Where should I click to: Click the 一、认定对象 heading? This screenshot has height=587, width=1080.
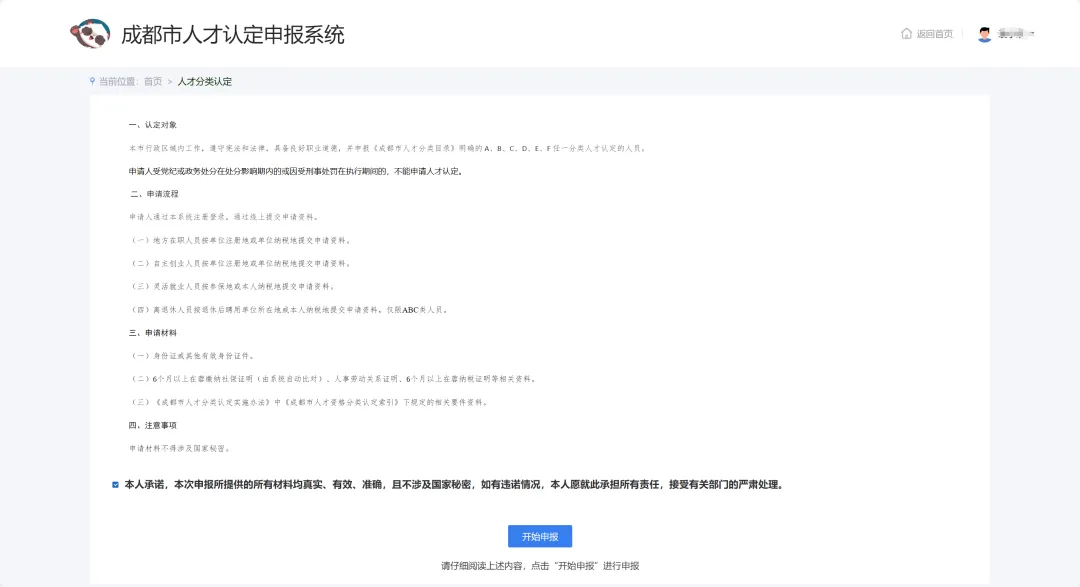click(x=153, y=125)
